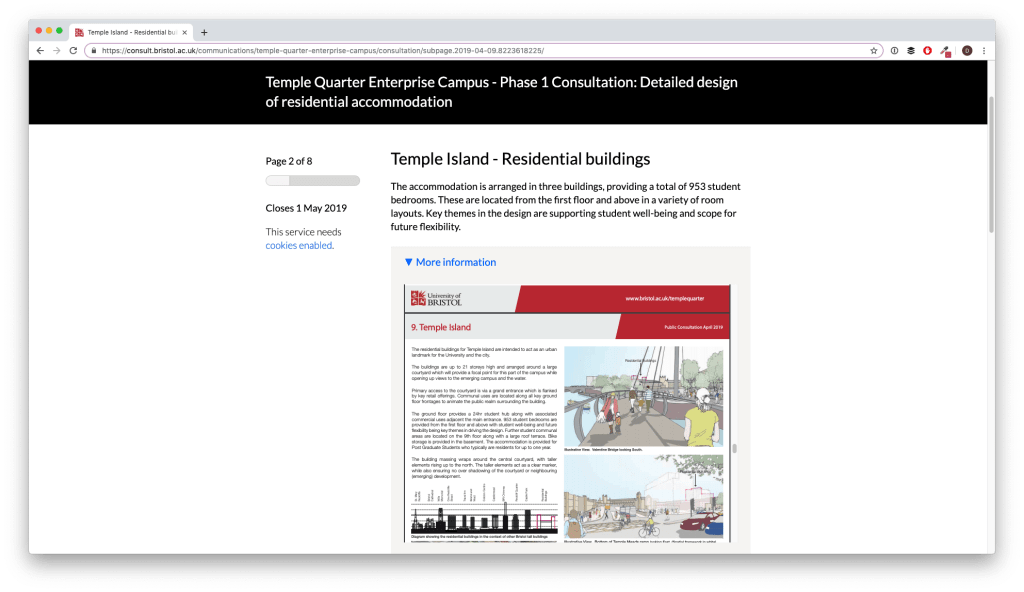Image resolution: width=1024 pixels, height=592 pixels.
Task: Click the 'Page 2 of 8' text
Action: (x=289, y=161)
